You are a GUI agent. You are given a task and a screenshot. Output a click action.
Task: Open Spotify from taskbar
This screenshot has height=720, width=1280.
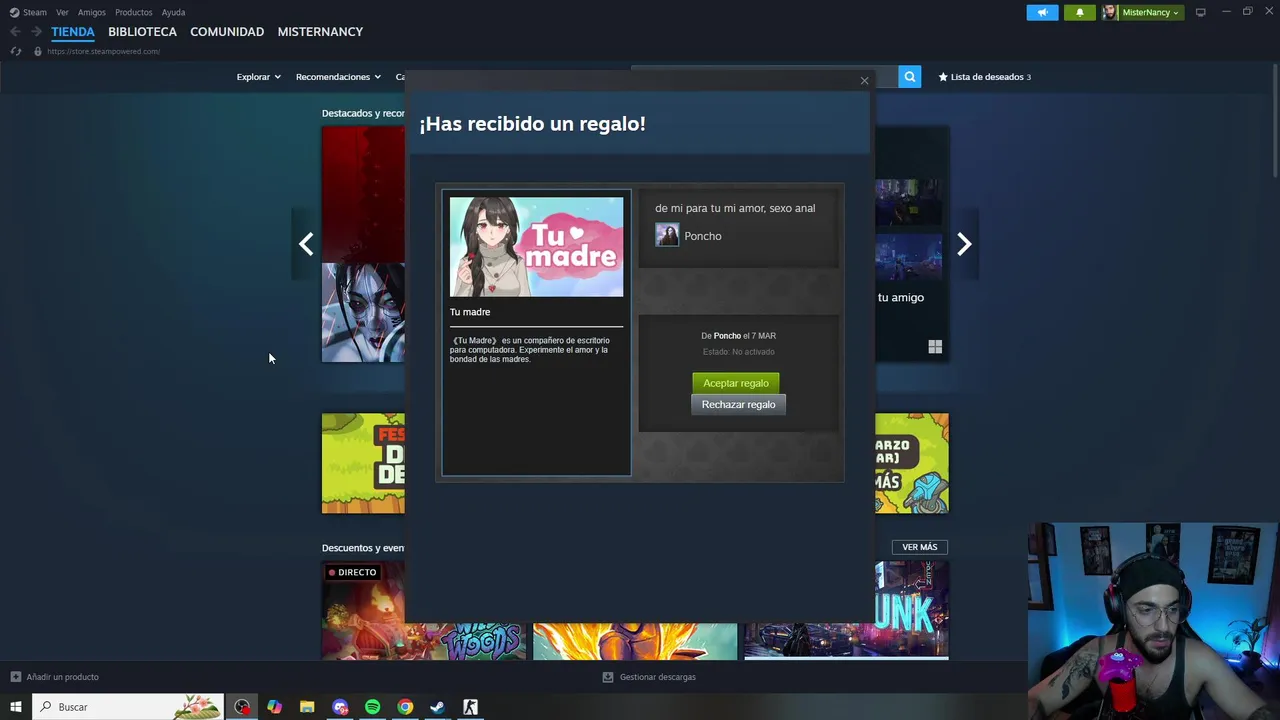372,707
